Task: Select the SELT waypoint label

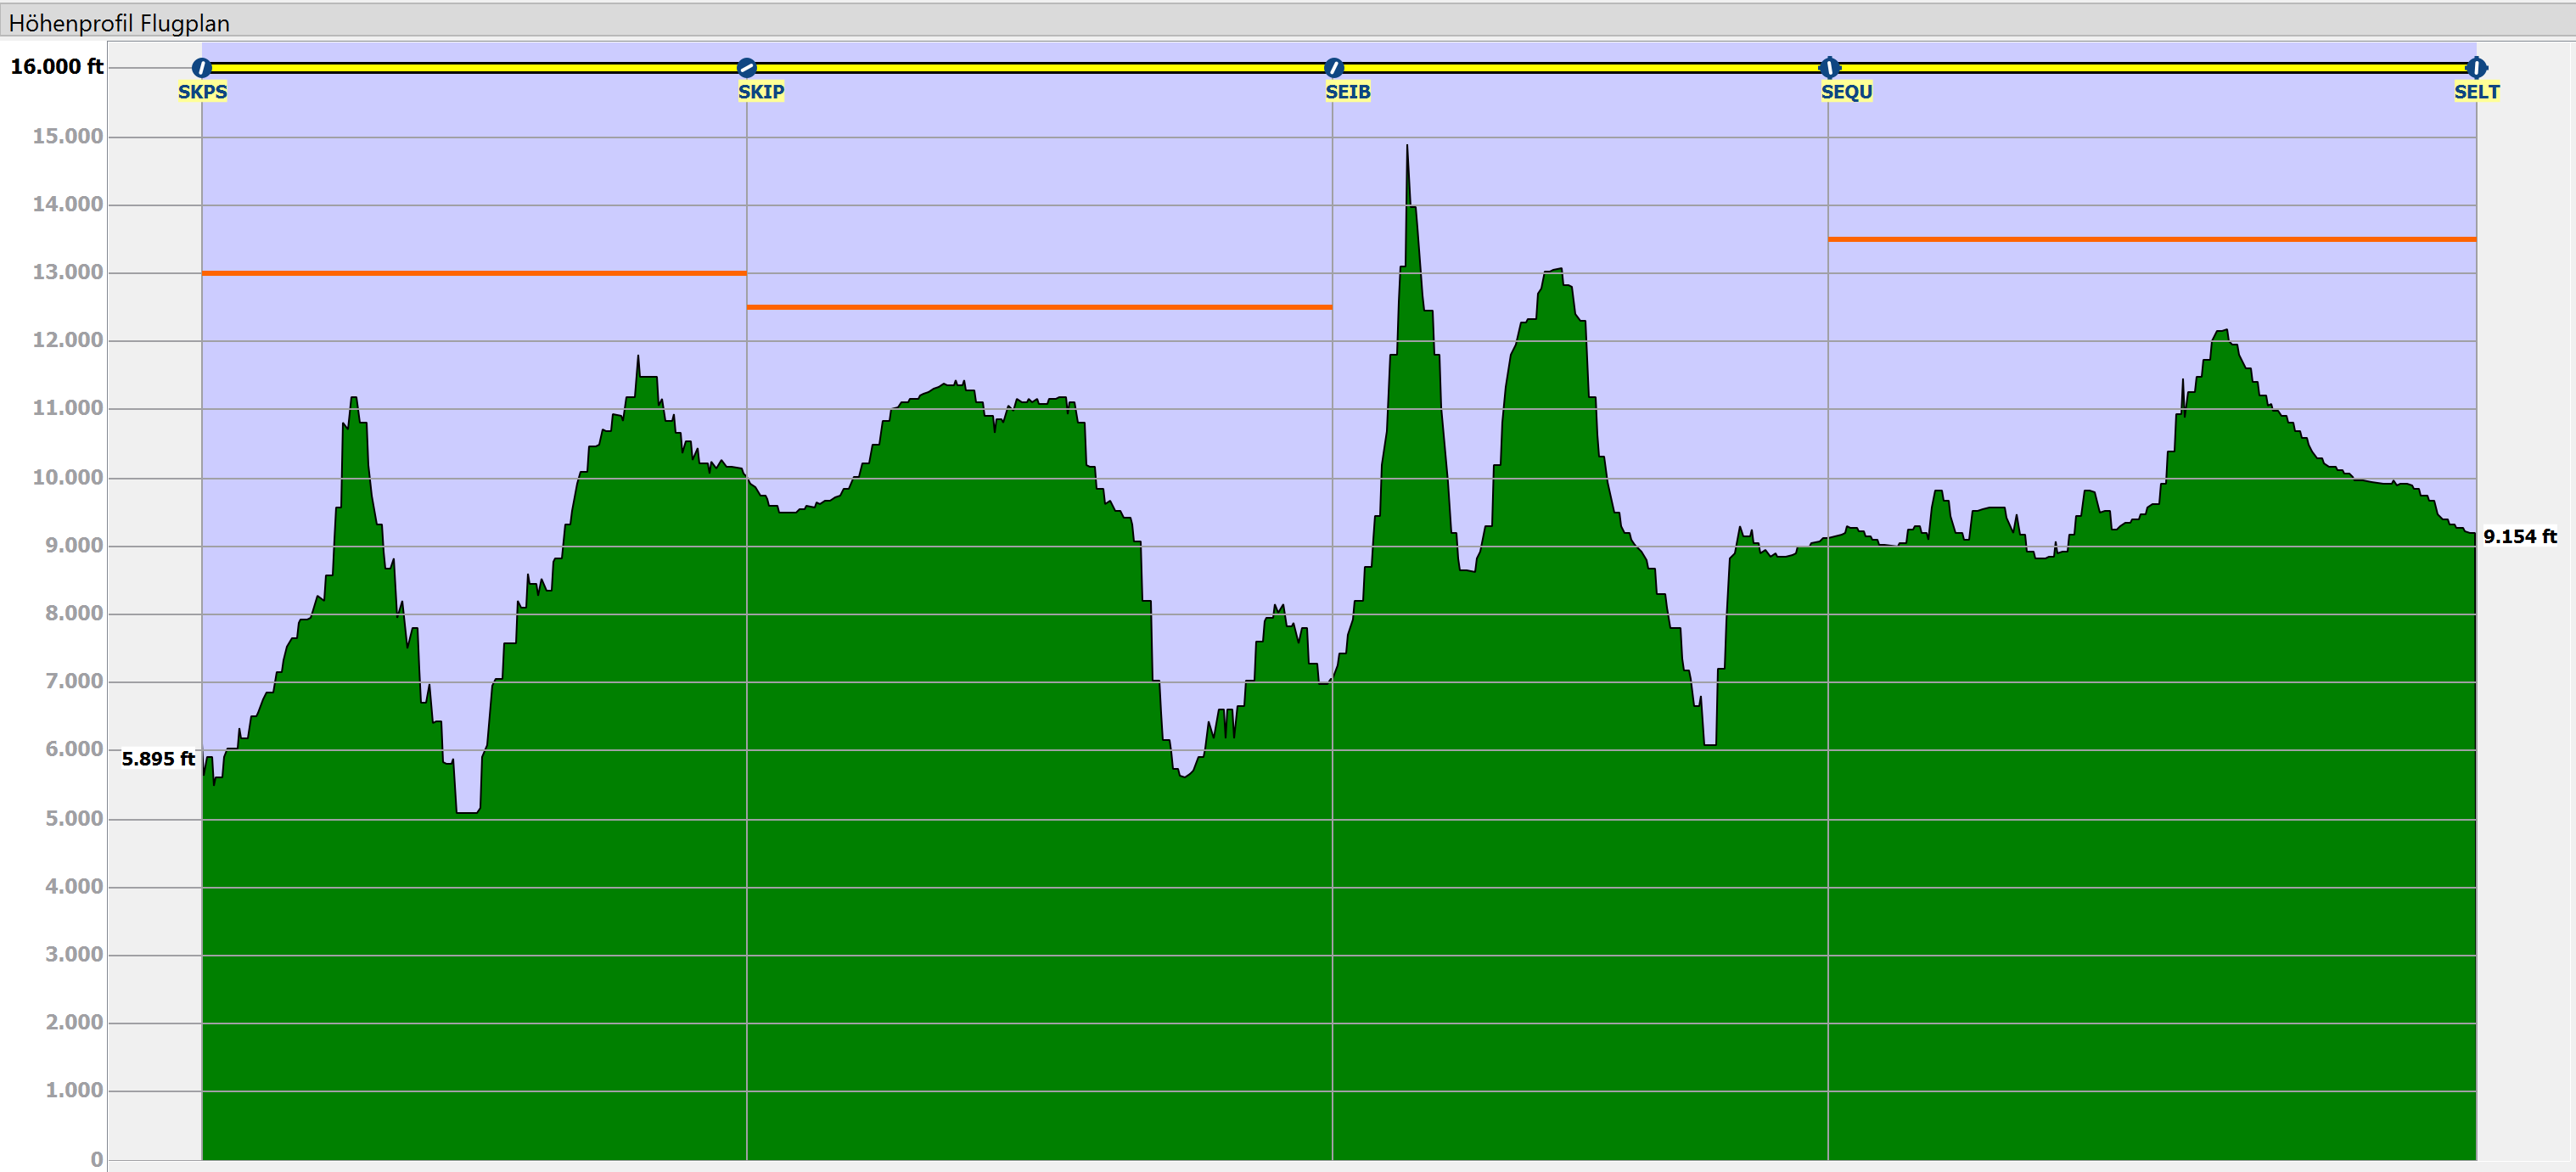Action: (2477, 92)
